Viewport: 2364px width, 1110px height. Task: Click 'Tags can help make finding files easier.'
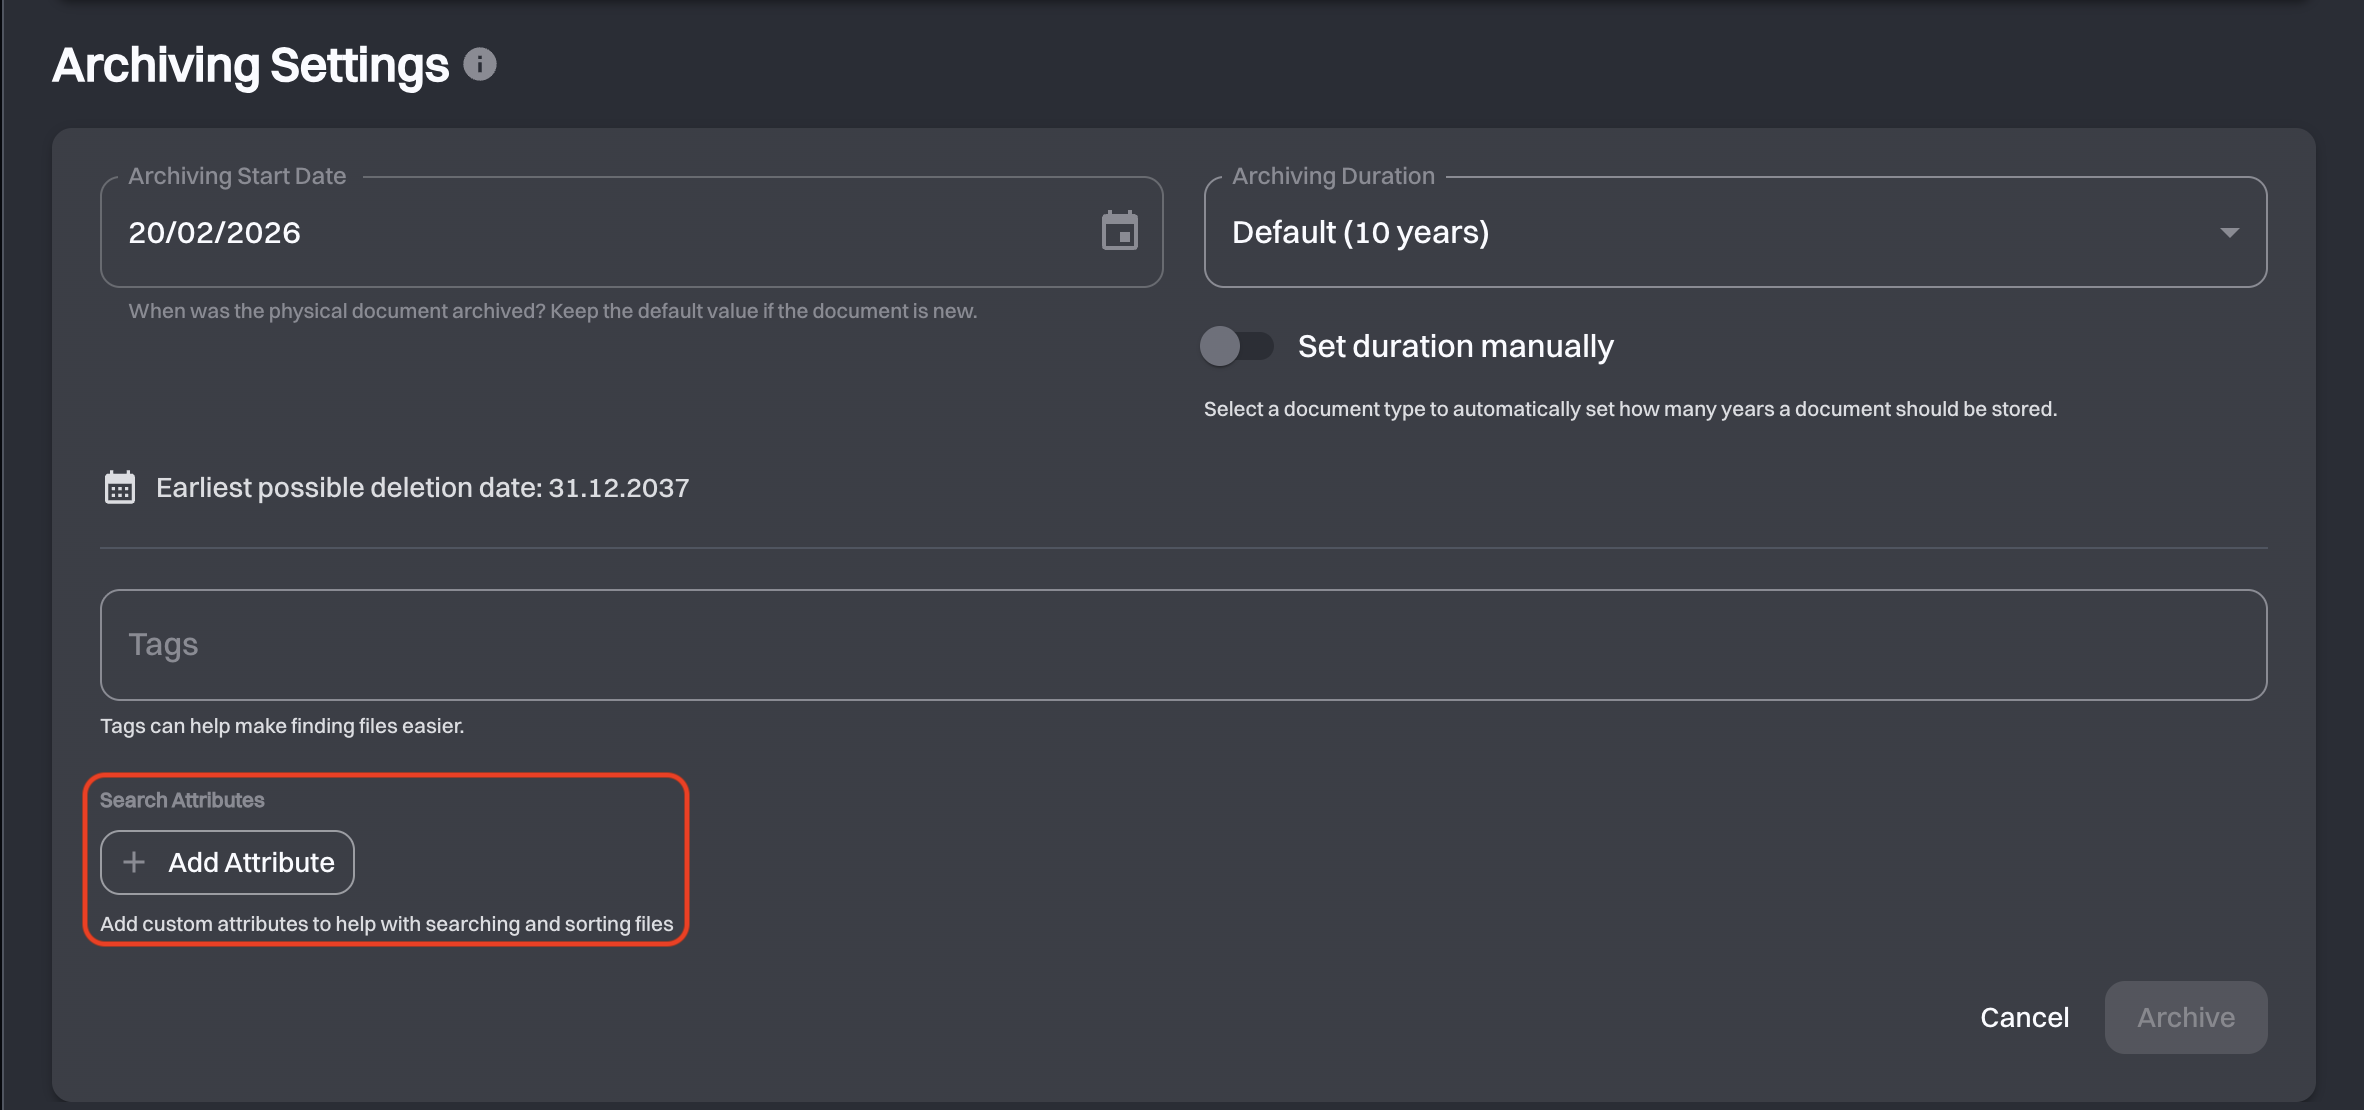click(x=282, y=726)
